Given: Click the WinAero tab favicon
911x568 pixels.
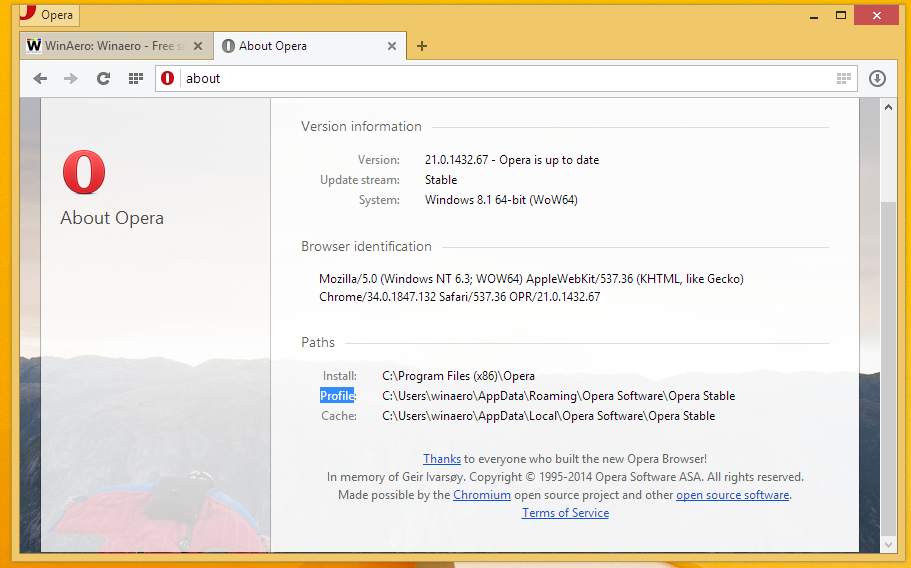Looking at the screenshot, I should [34, 45].
